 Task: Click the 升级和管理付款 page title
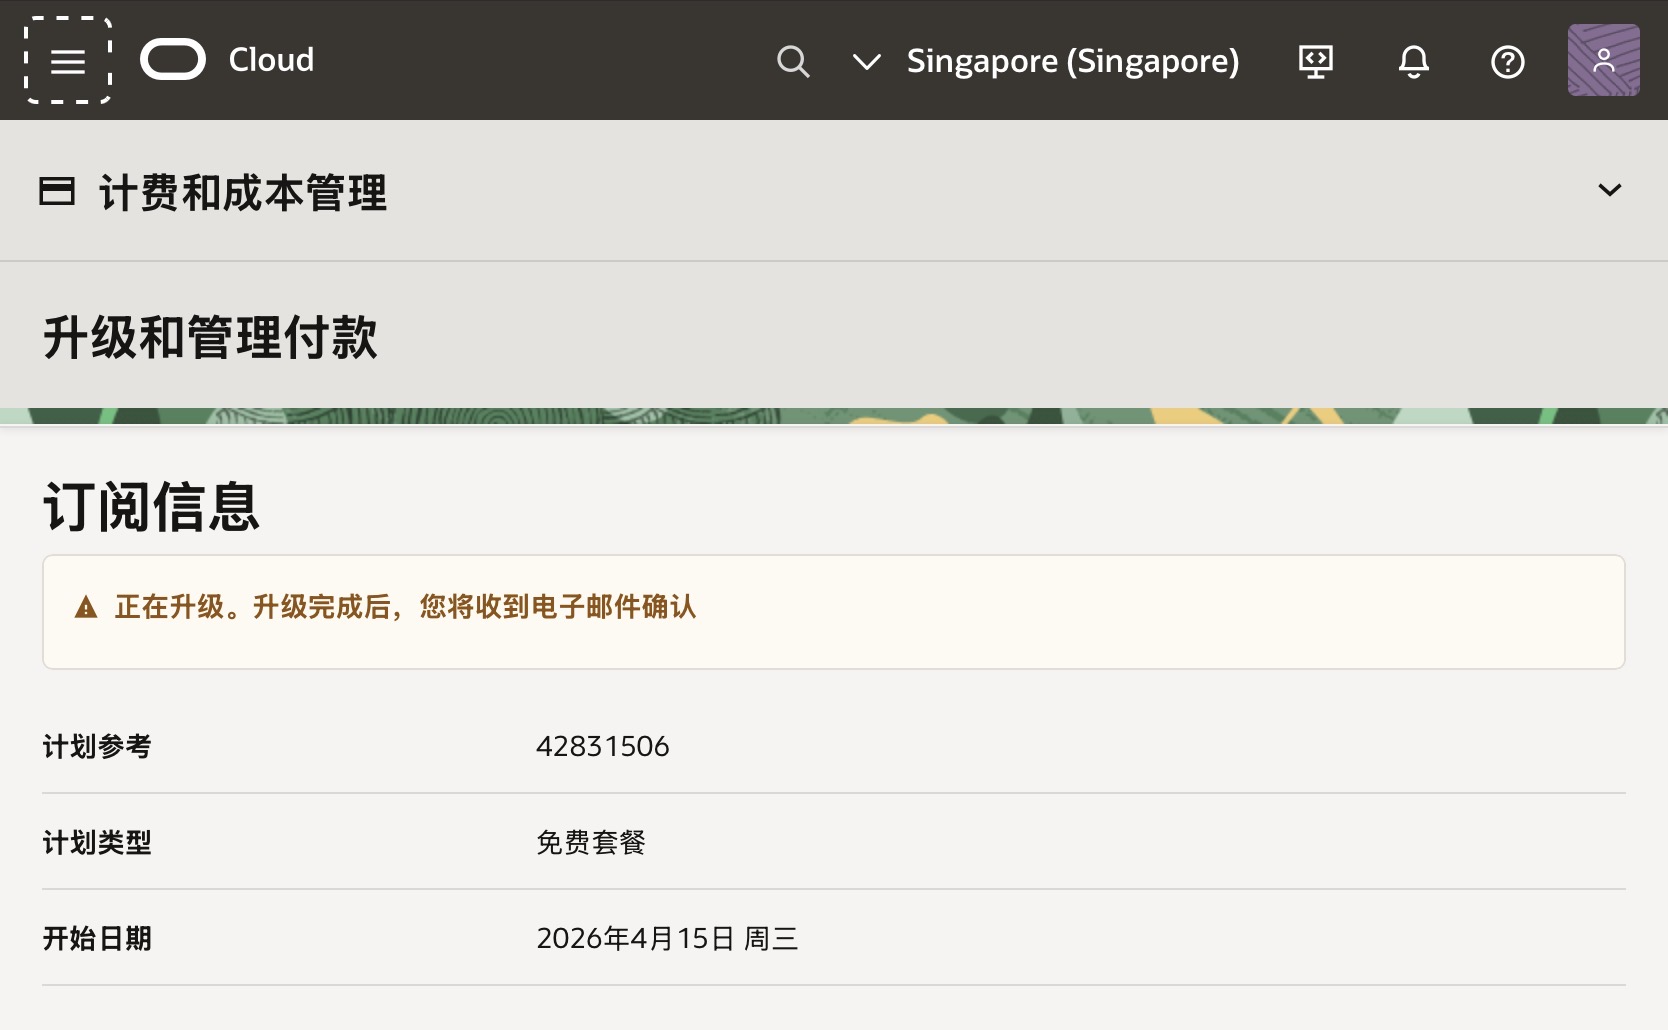coord(210,337)
